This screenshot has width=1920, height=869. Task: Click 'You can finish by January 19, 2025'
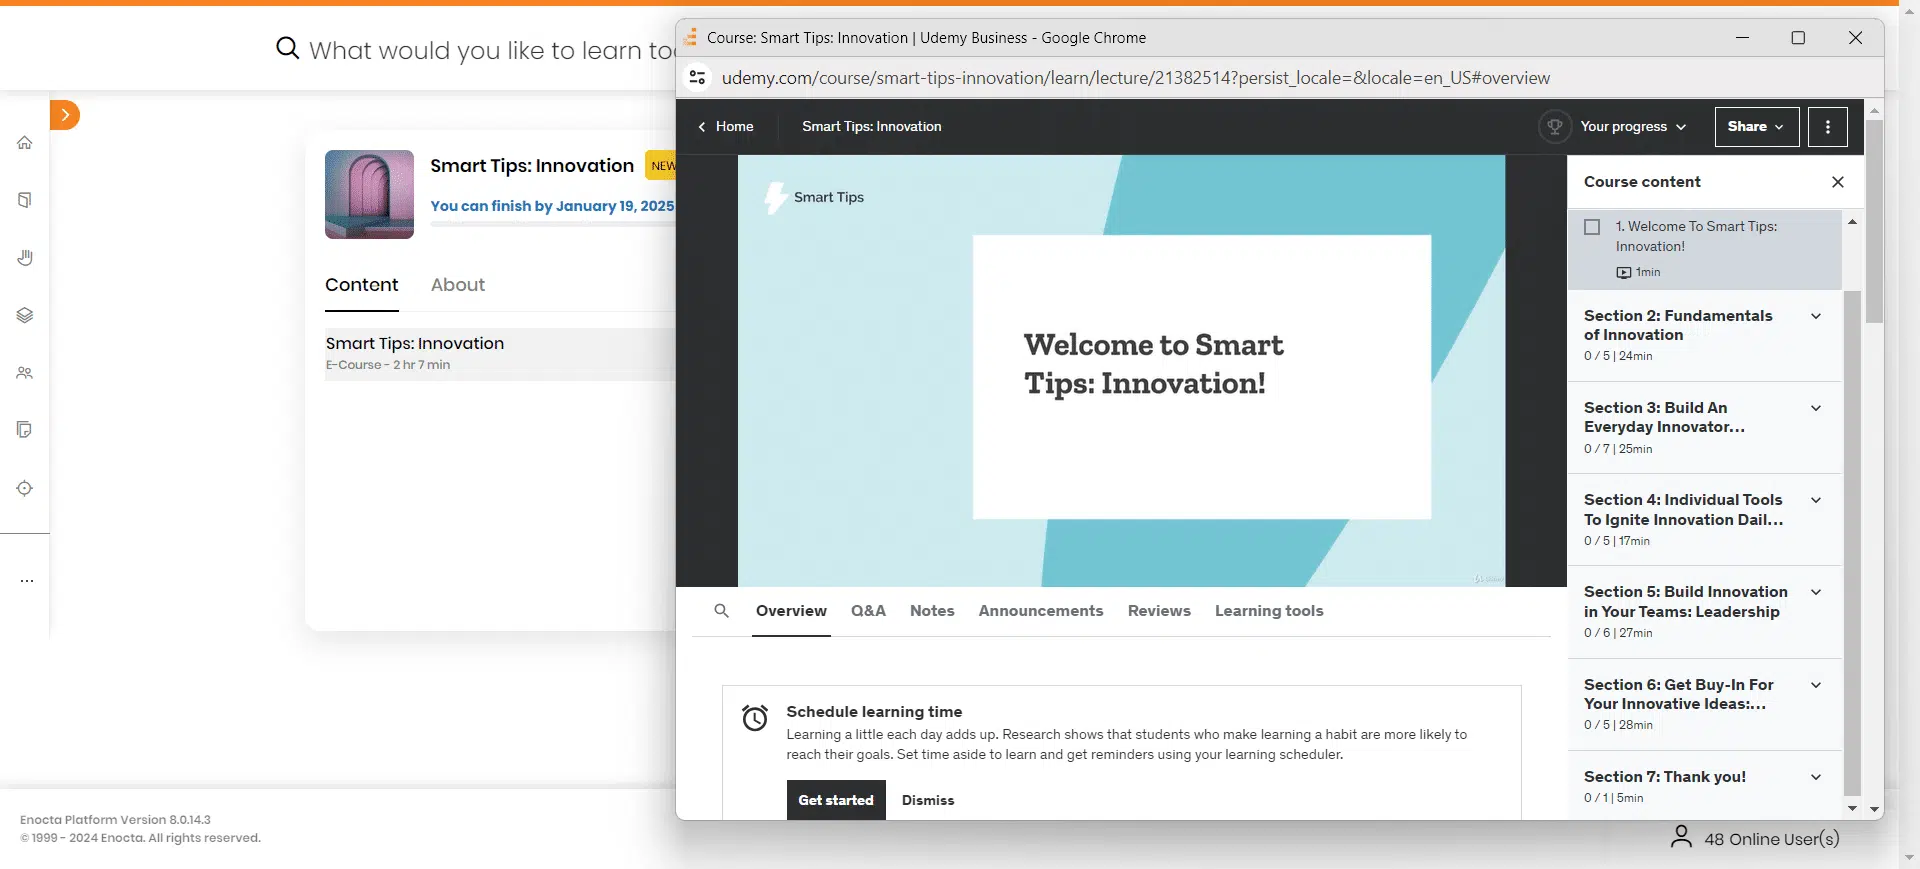(x=552, y=206)
